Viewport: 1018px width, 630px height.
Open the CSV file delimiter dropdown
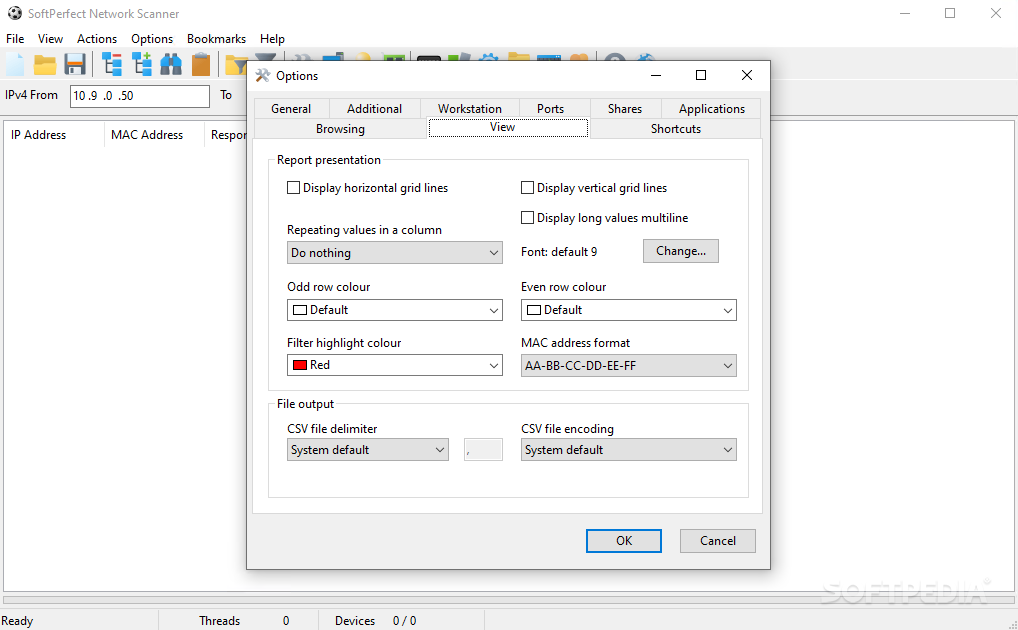click(x=367, y=449)
